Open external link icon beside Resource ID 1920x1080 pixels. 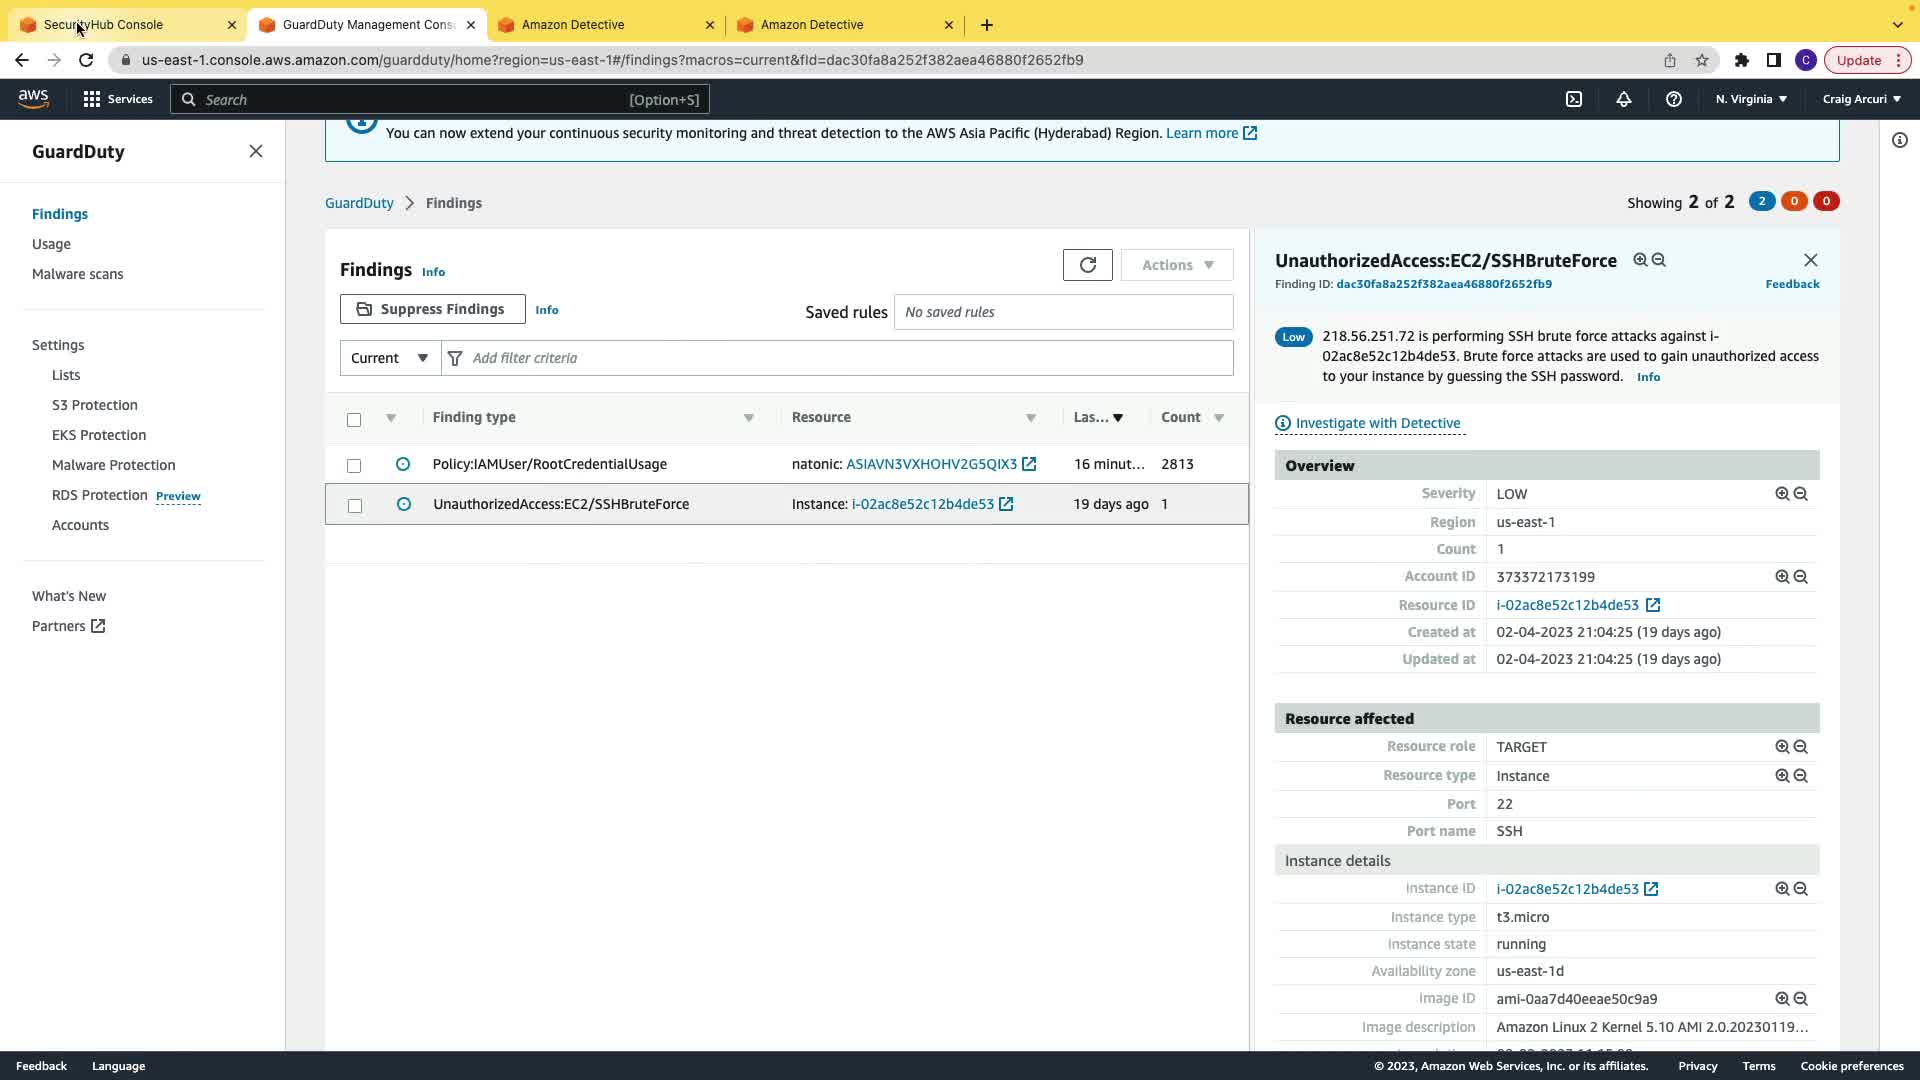click(1653, 605)
